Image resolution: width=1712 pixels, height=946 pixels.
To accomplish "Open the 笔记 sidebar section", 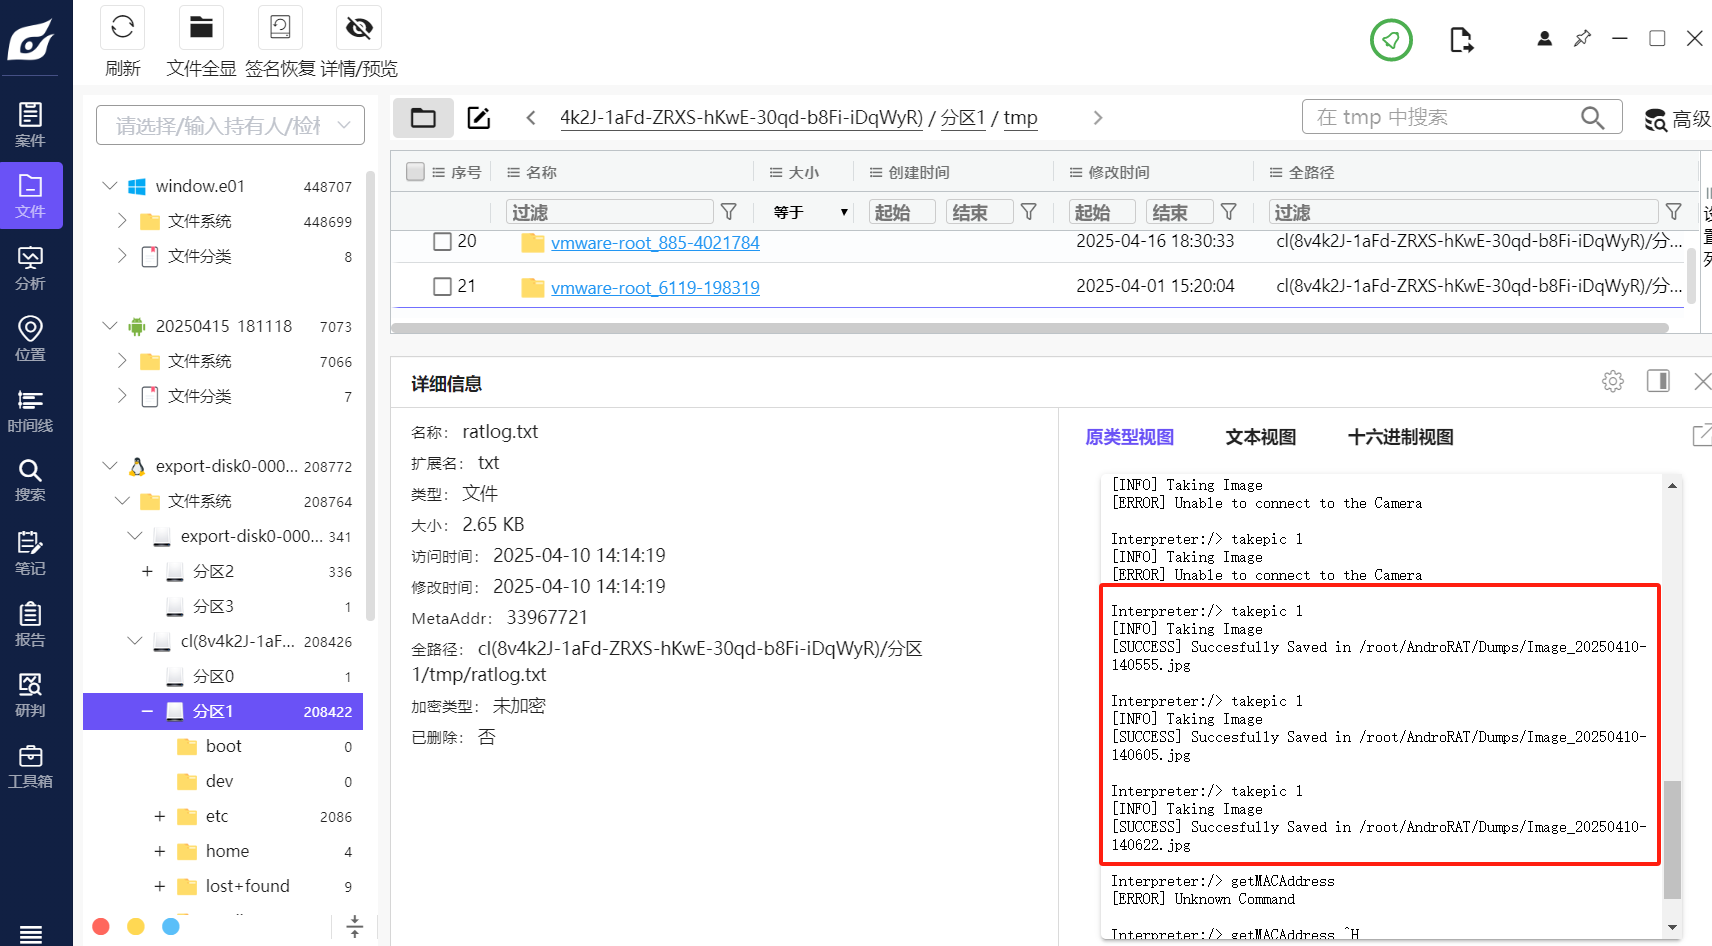I will click(30, 552).
